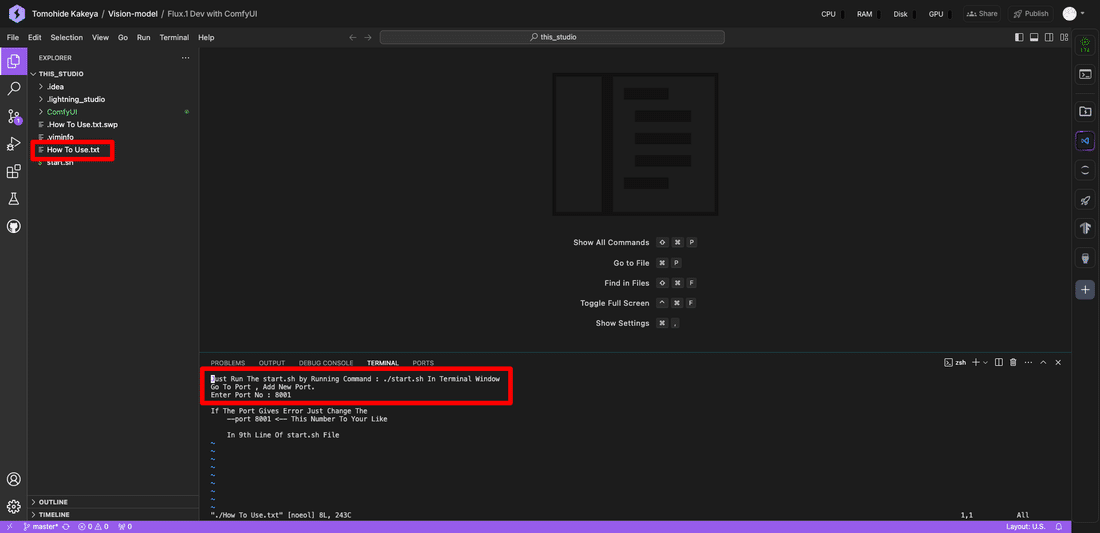Open the green machine status icon
Screen dimensions: 1100x533
point(1085,46)
